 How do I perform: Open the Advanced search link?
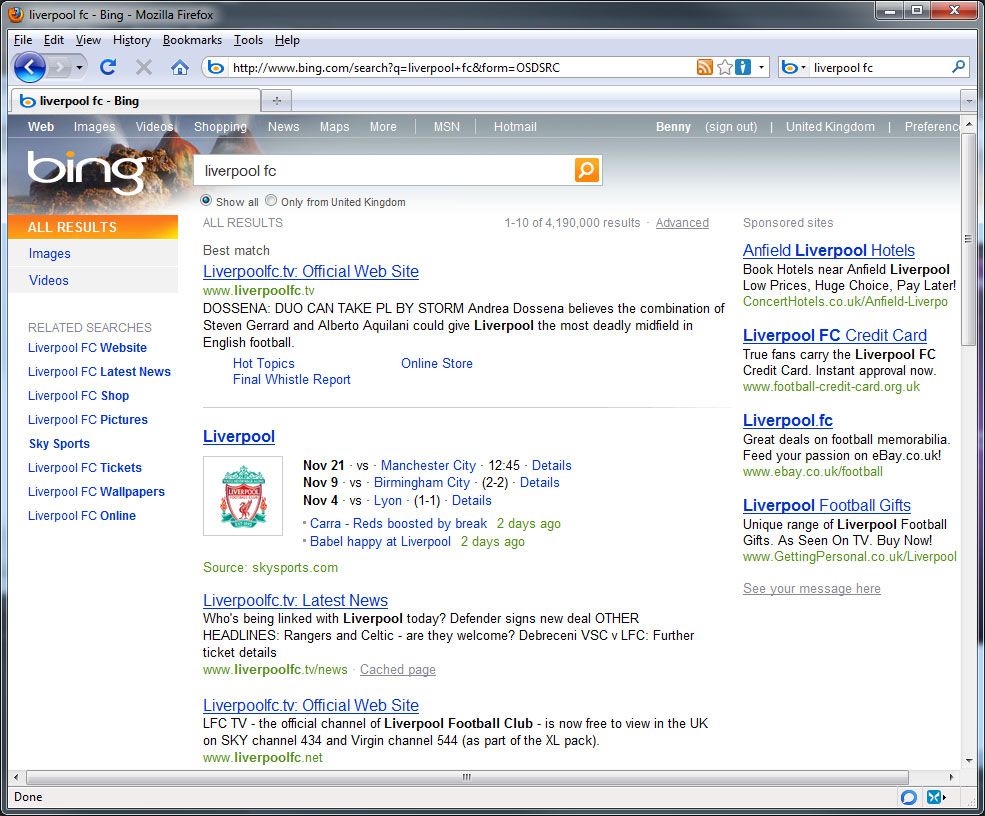[682, 223]
